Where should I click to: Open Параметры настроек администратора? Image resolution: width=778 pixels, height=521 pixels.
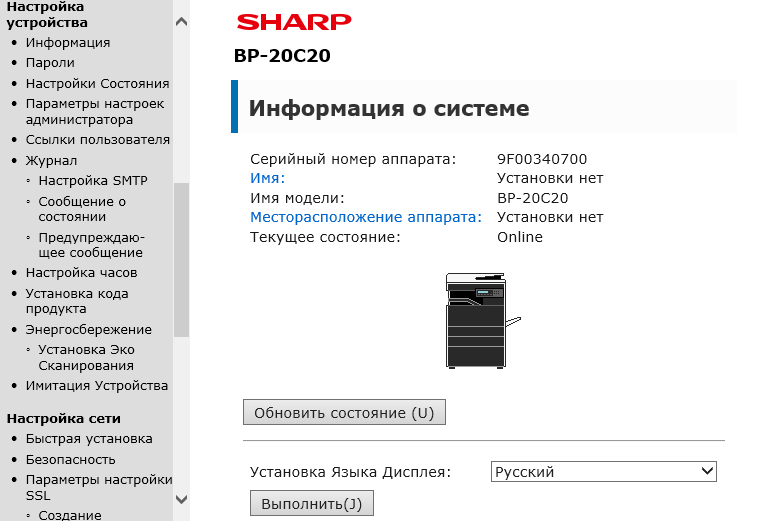[95, 112]
